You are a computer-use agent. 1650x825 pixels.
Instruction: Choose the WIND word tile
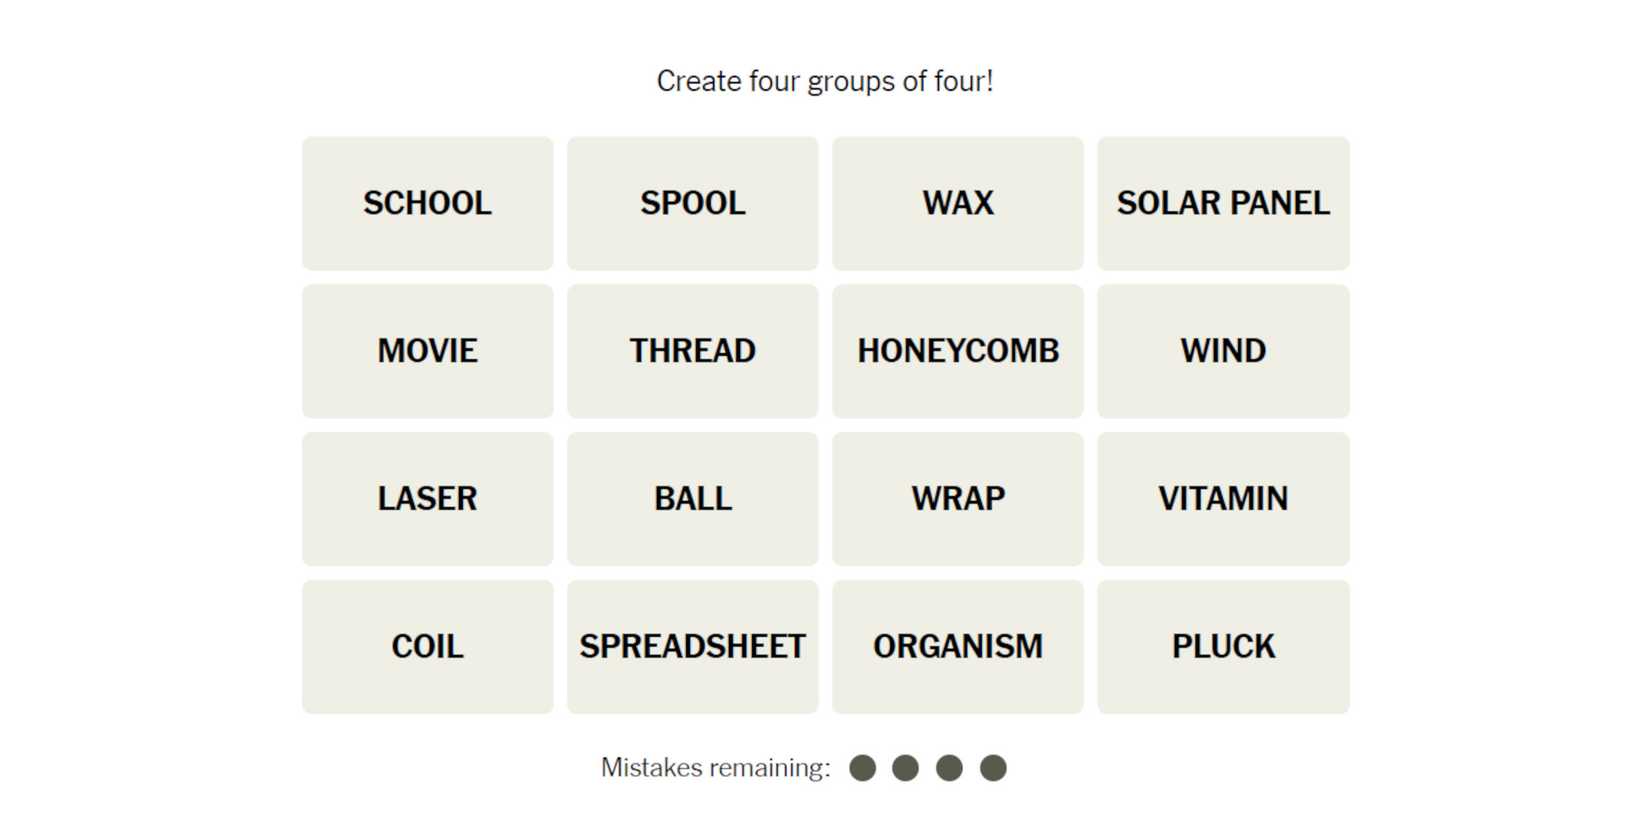(1222, 351)
